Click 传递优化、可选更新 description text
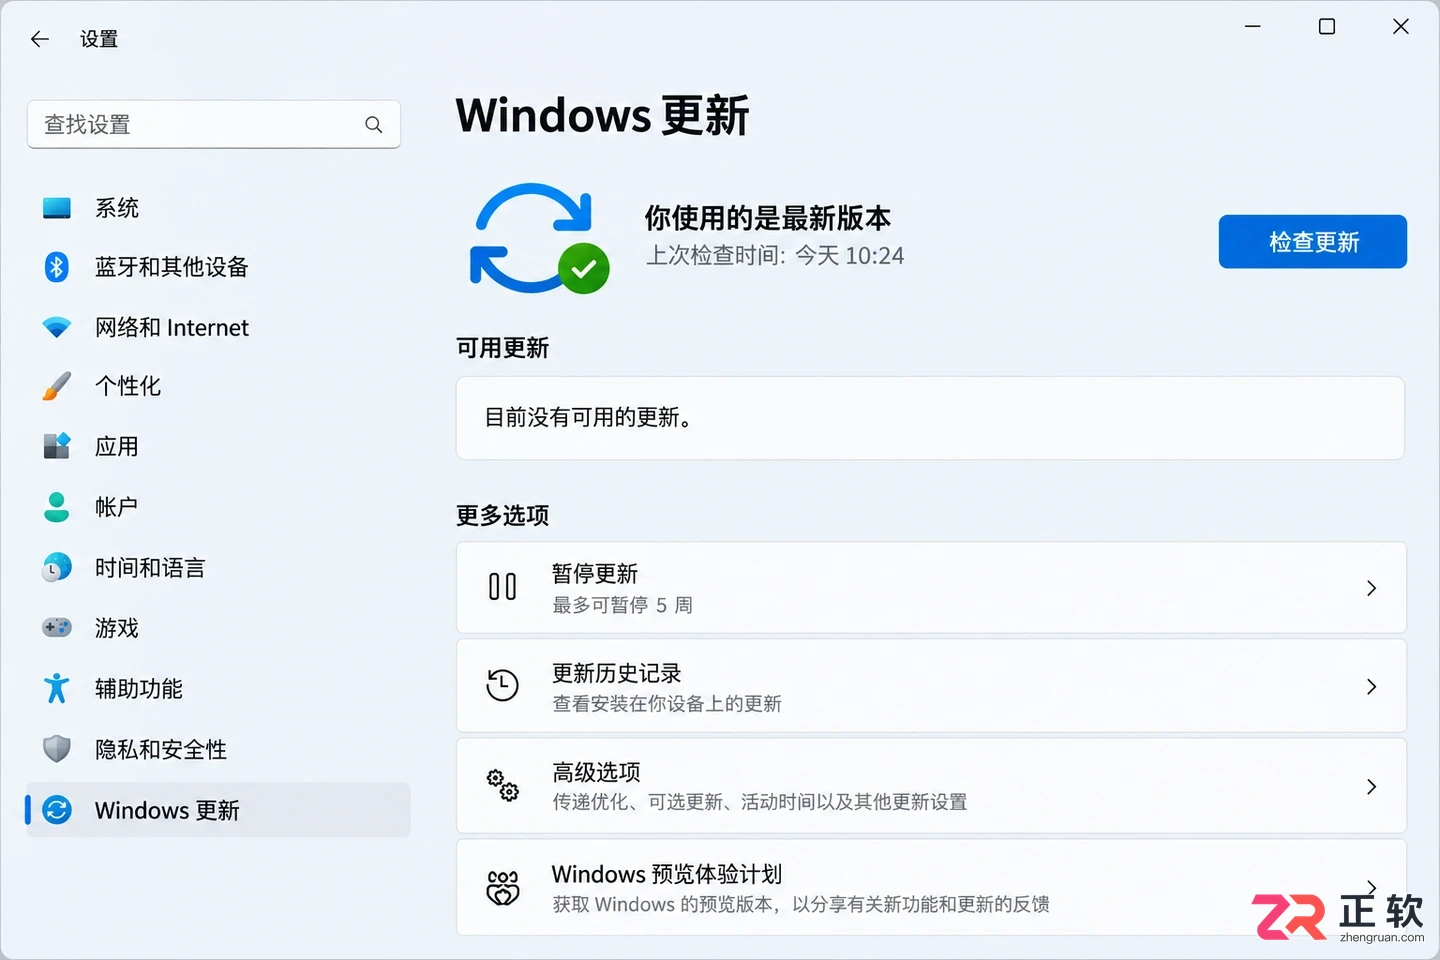Image resolution: width=1440 pixels, height=960 pixels. pos(760,802)
